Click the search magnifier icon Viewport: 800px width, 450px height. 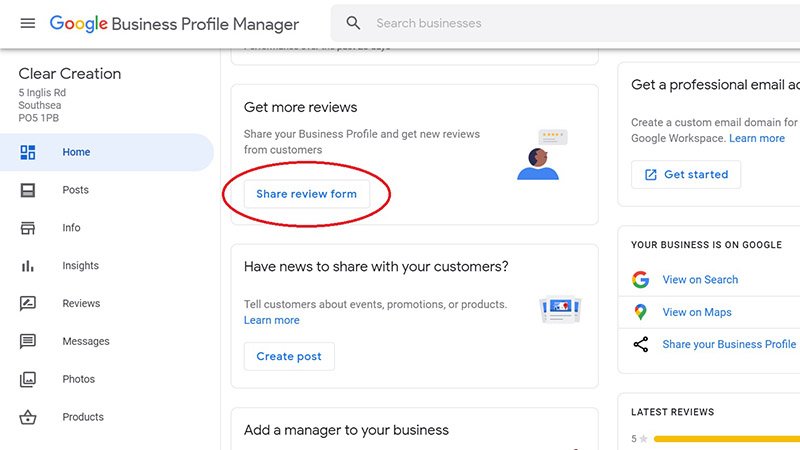coord(353,23)
